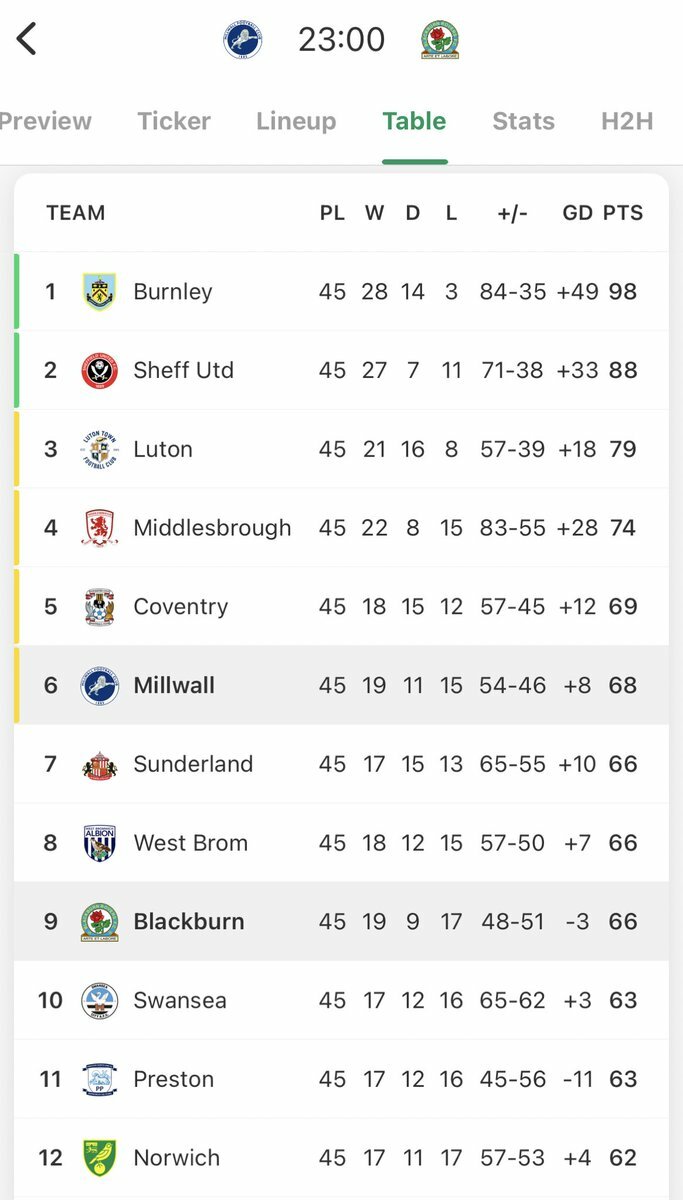Click the West Brom club badge

[100, 843]
